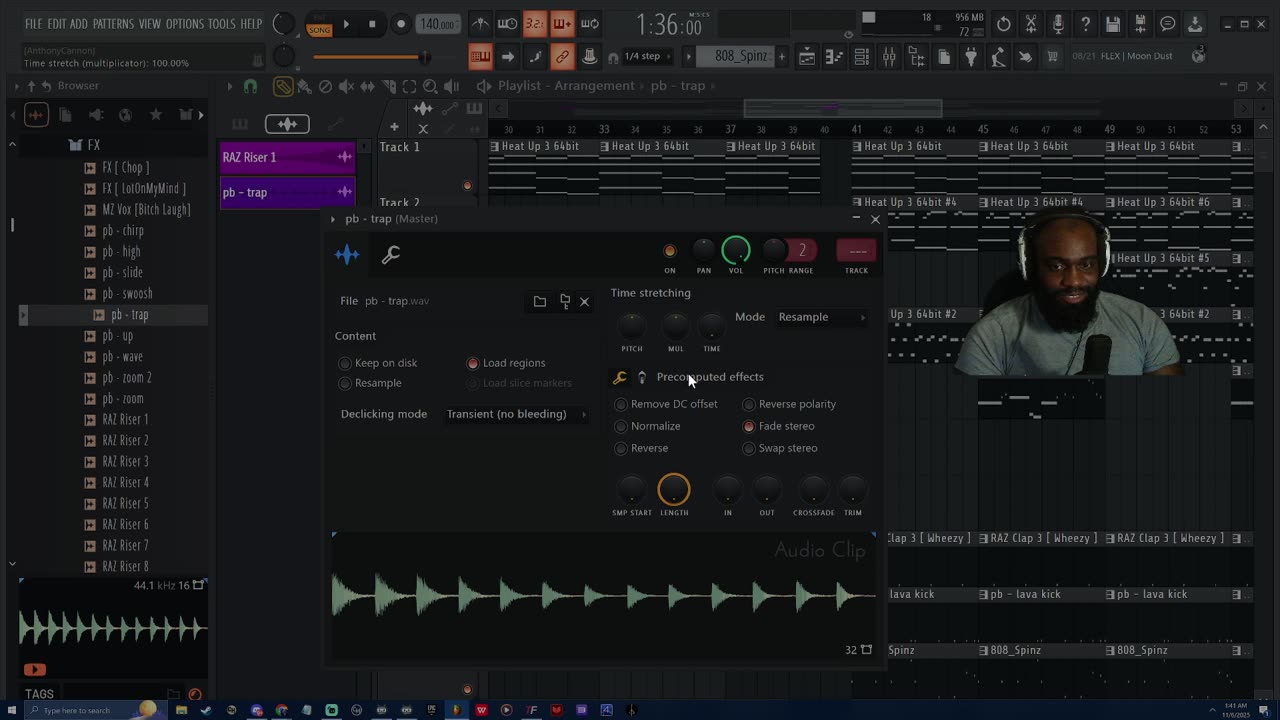1280x720 pixels.
Task: Open the 1/4 step snap dropdown
Action: pos(648,56)
